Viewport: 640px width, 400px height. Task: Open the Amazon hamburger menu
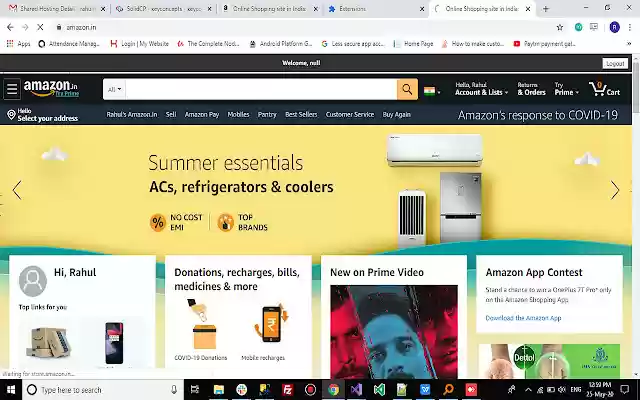click(x=12, y=89)
